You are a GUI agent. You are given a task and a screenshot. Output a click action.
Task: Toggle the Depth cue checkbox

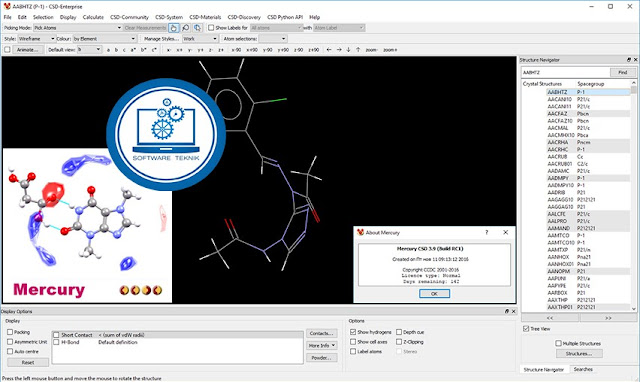399,332
